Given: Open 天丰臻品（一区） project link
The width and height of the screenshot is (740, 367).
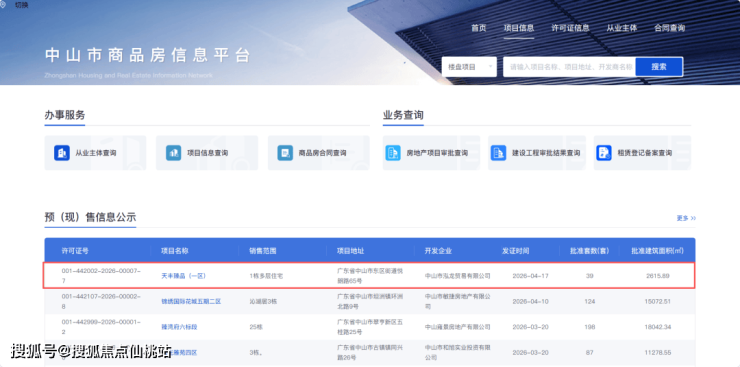Looking at the screenshot, I should coord(184,275).
